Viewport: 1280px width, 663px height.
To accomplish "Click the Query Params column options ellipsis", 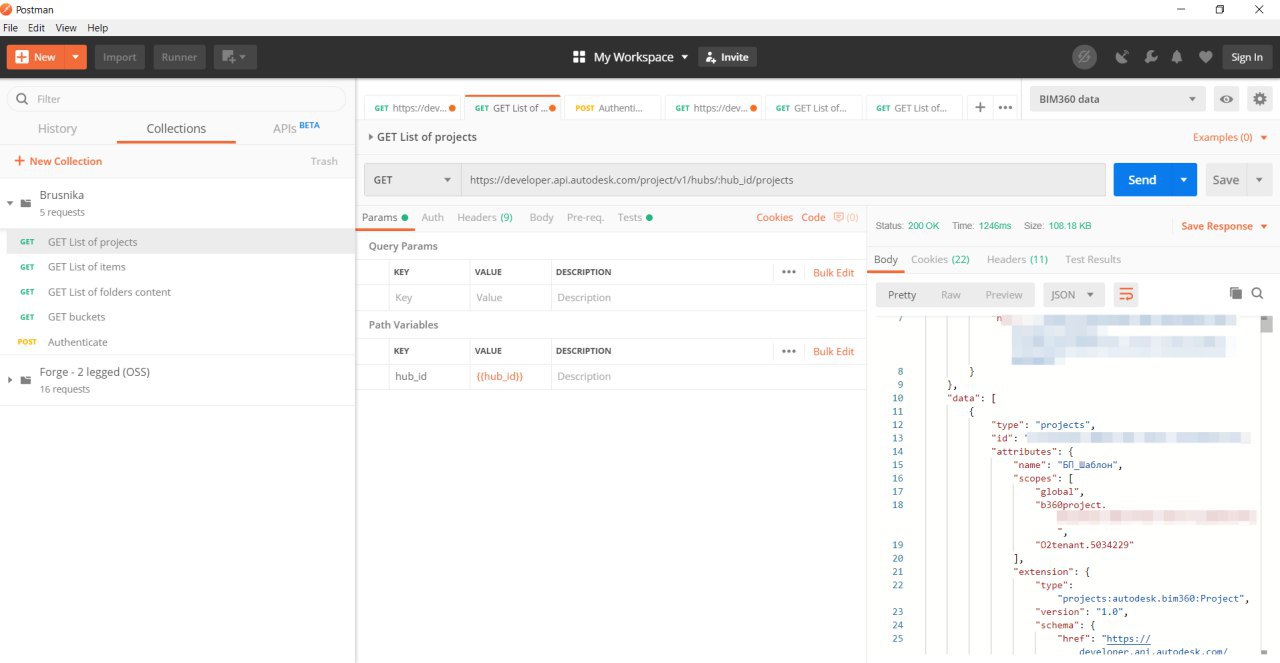I will click(789, 272).
